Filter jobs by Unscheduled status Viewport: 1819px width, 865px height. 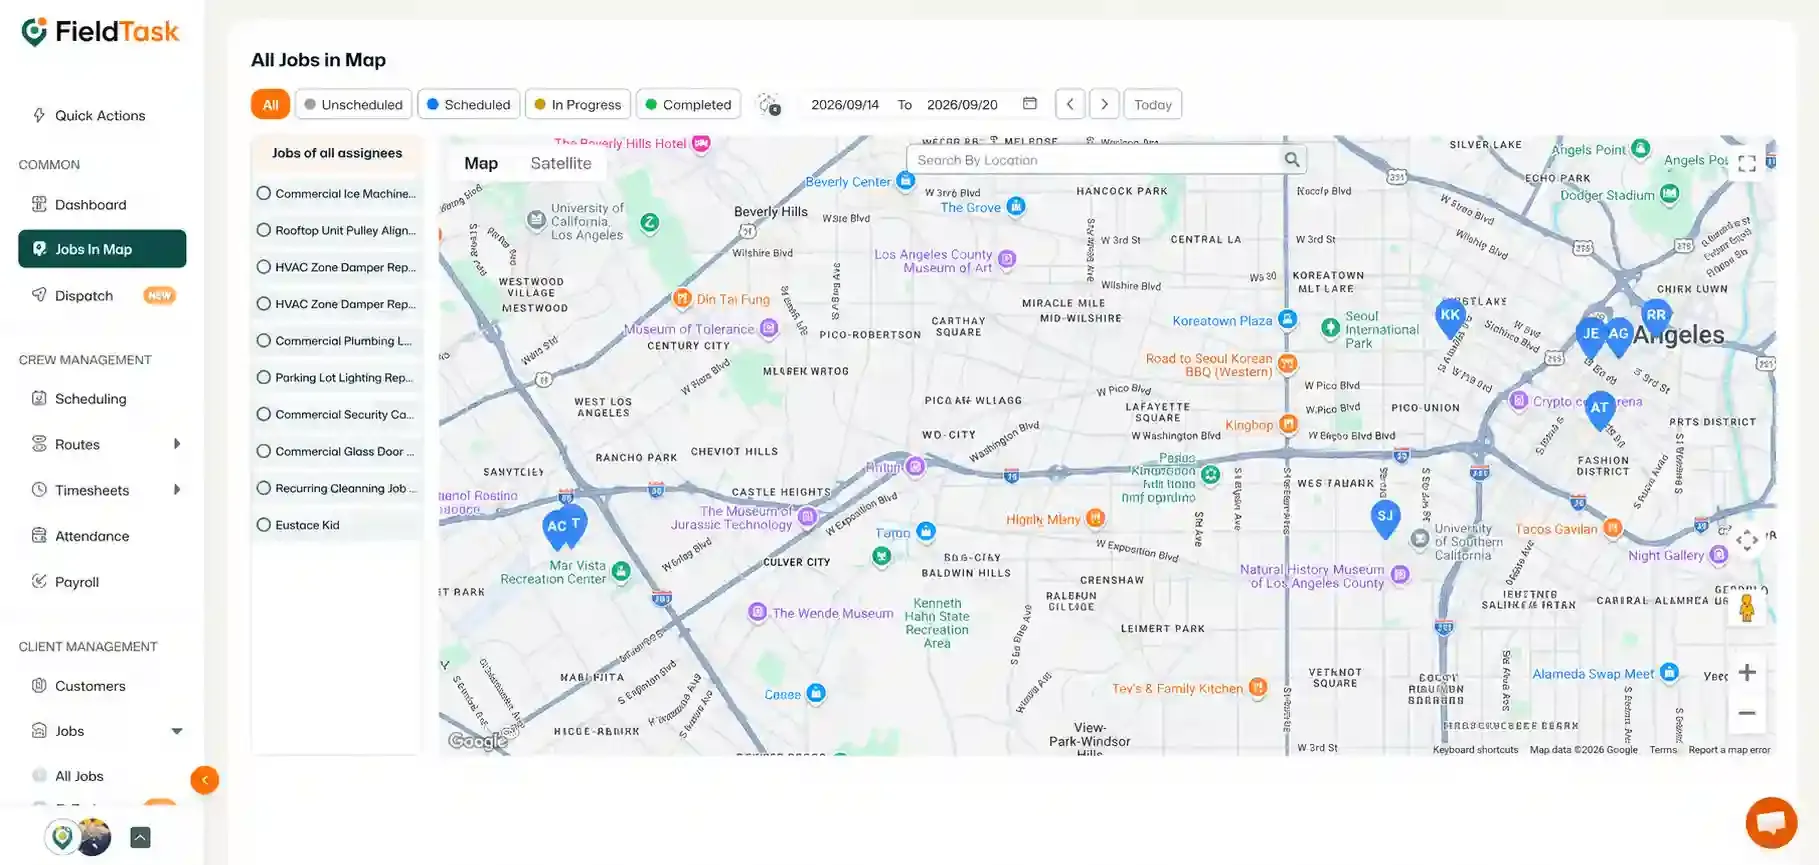pyautogui.click(x=353, y=104)
